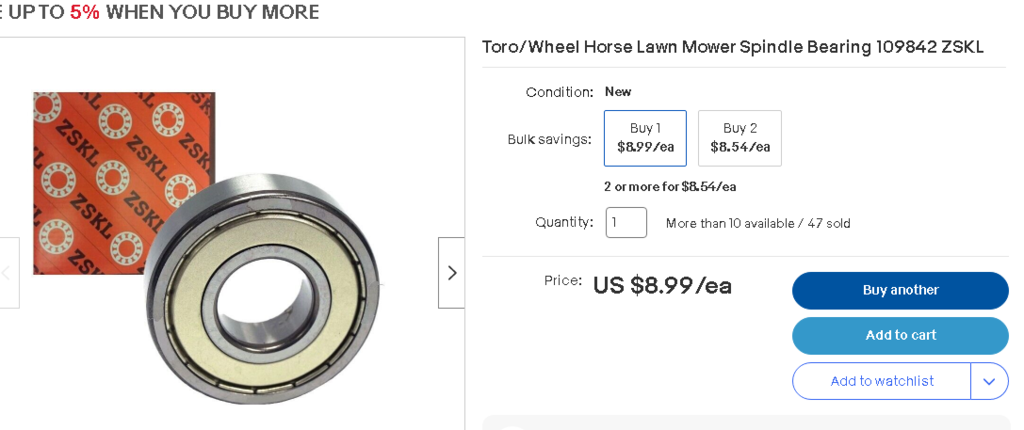This screenshot has width=1024, height=430.
Task: Click Add to watchlist
Action: [881, 381]
